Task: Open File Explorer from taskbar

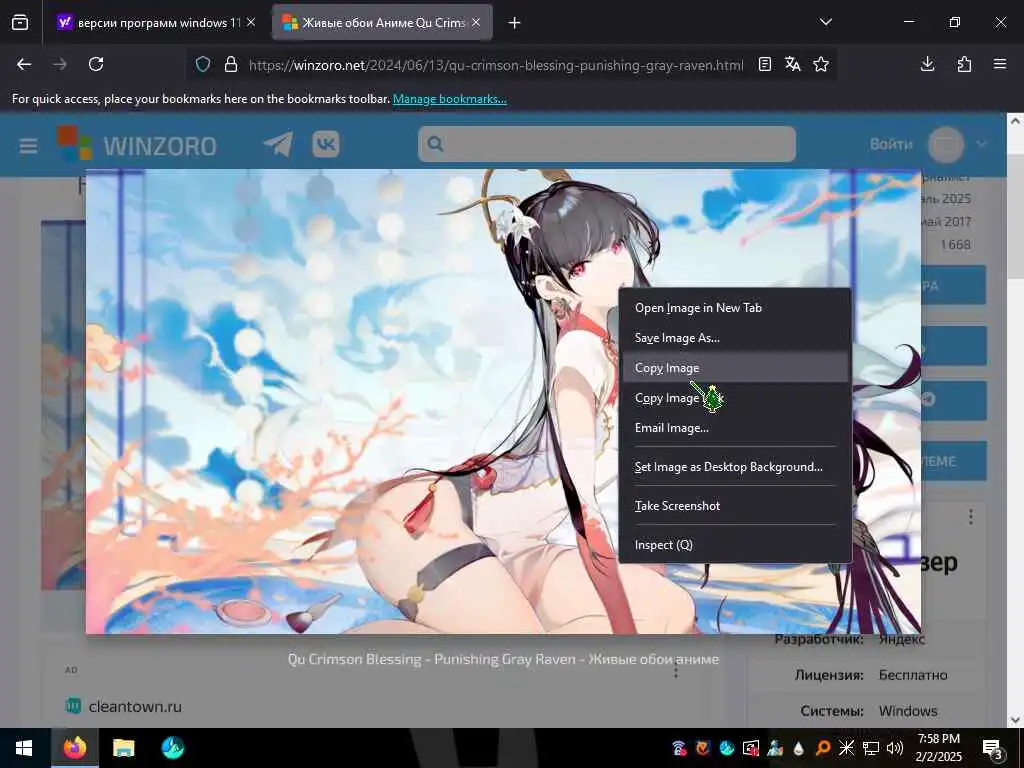Action: (x=123, y=748)
